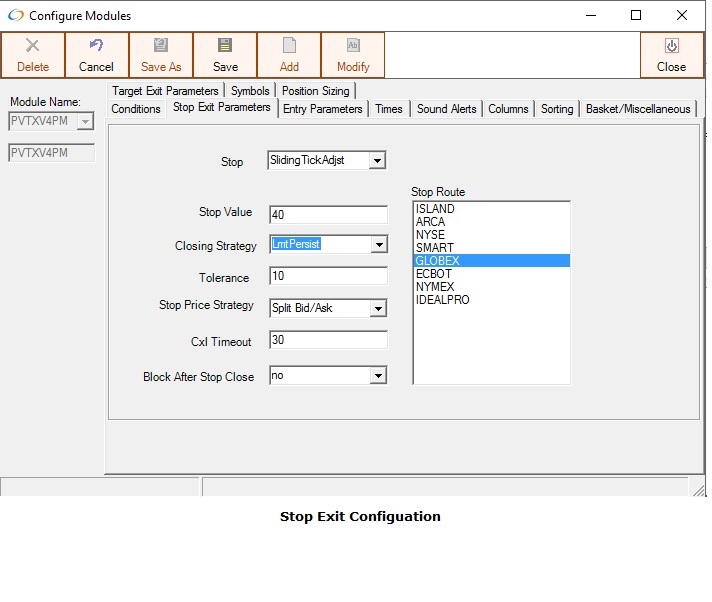Image resolution: width=712 pixels, height=602 pixels.
Task: Go to the Position Sizing tab
Action: point(315,91)
